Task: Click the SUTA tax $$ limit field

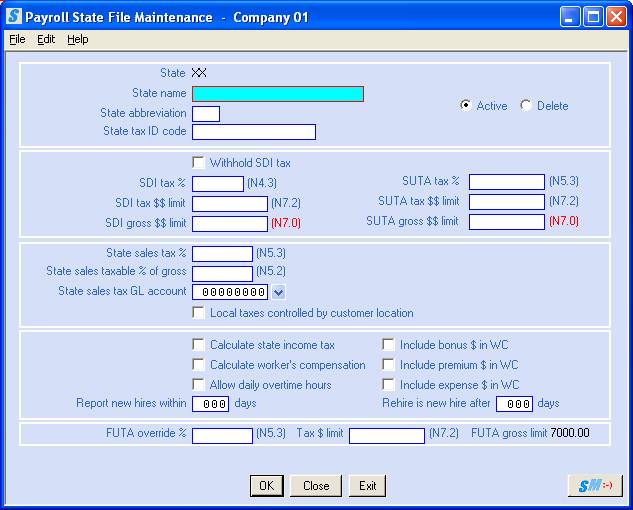Action: click(507, 202)
